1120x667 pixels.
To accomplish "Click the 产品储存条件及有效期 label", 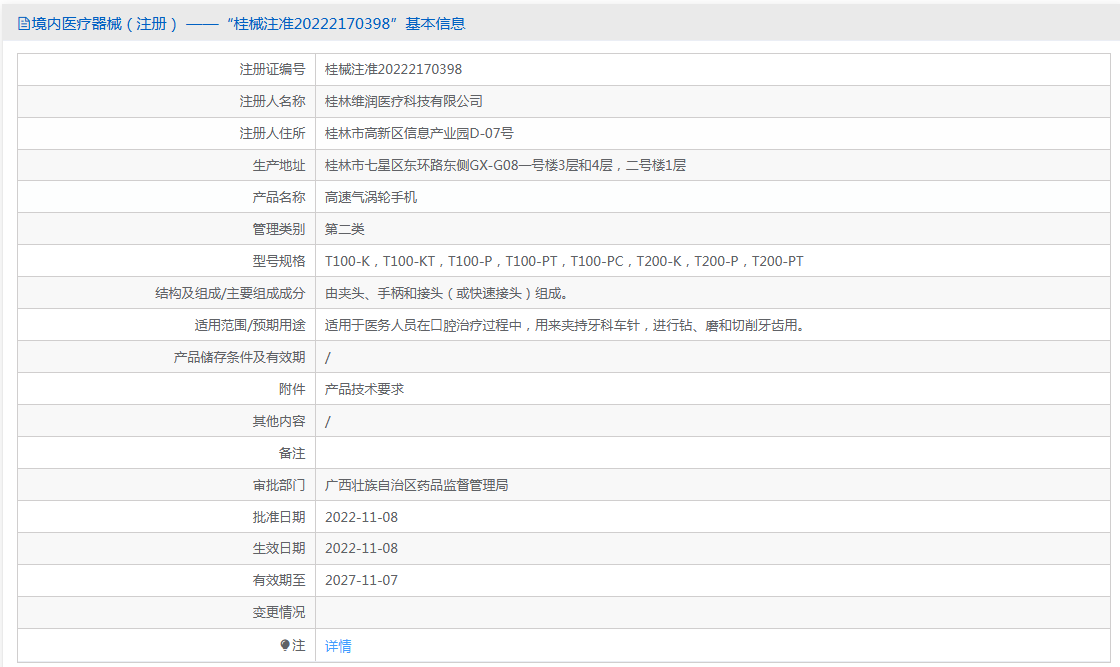I will 239,357.
